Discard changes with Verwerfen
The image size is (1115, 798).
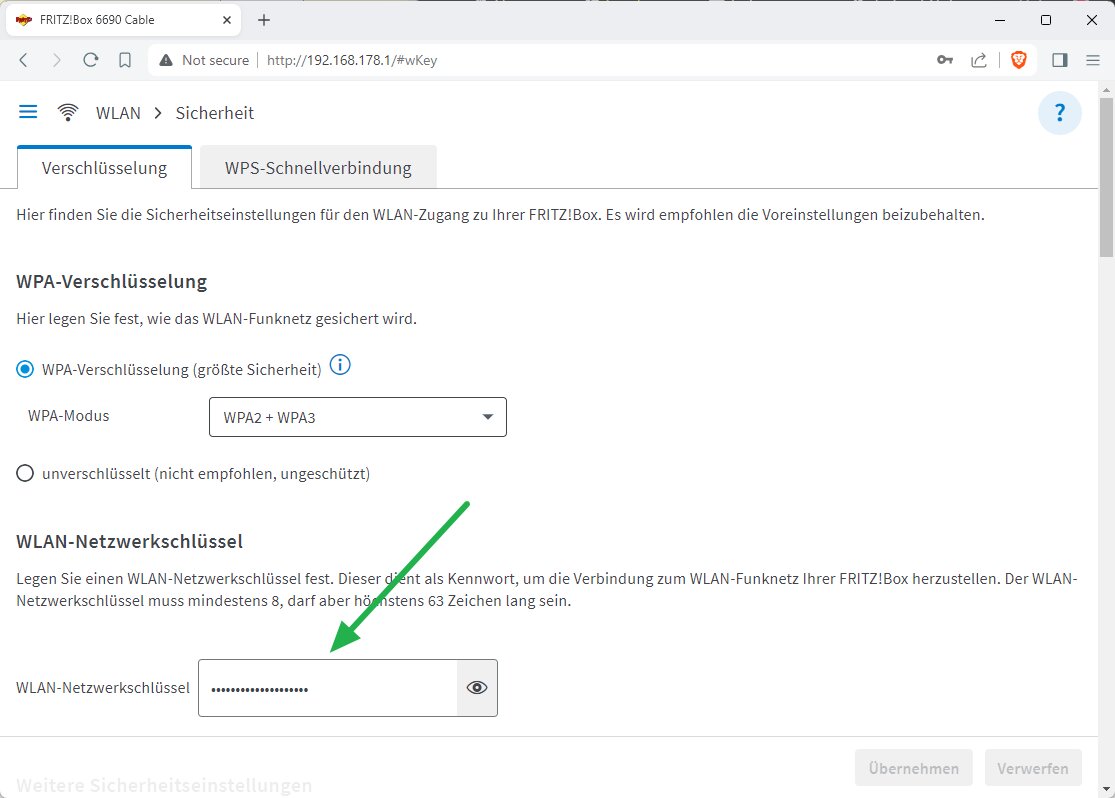(x=1033, y=767)
